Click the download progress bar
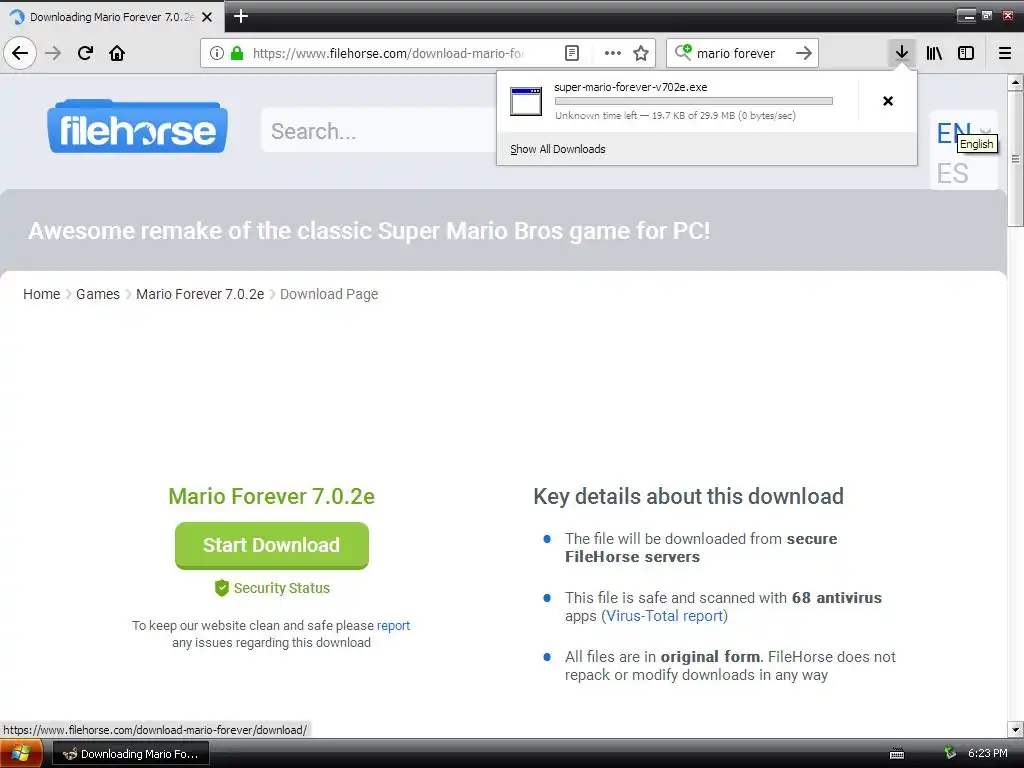This screenshot has width=1024, height=768. pos(694,101)
